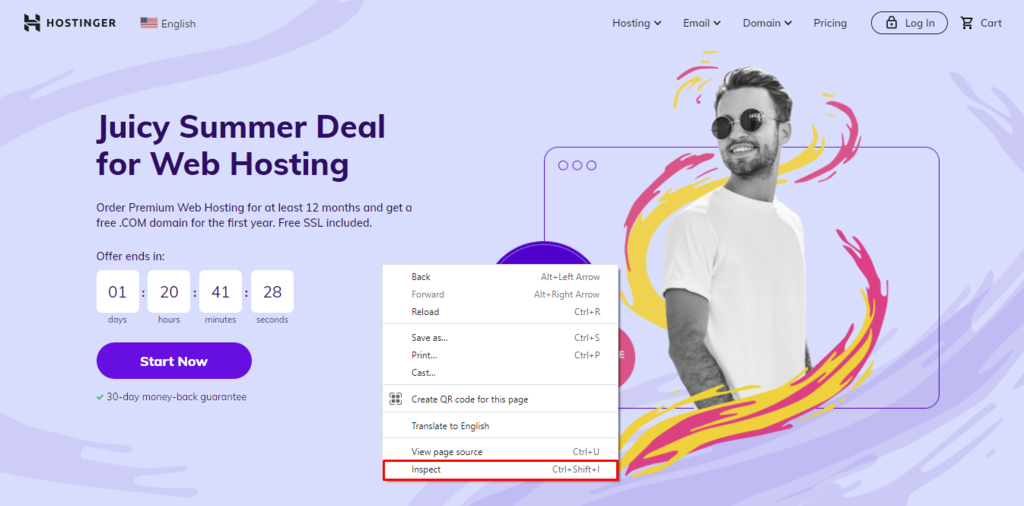This screenshot has height=506, width=1024.
Task: Expand the Email dropdown menu
Action: click(702, 23)
